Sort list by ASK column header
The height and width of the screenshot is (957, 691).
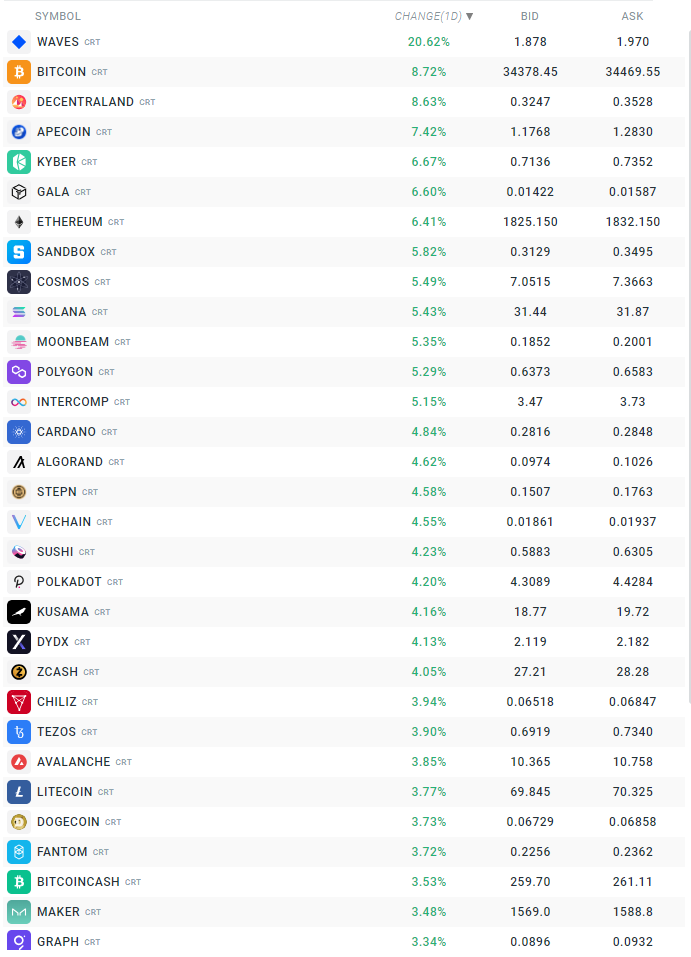tap(632, 16)
